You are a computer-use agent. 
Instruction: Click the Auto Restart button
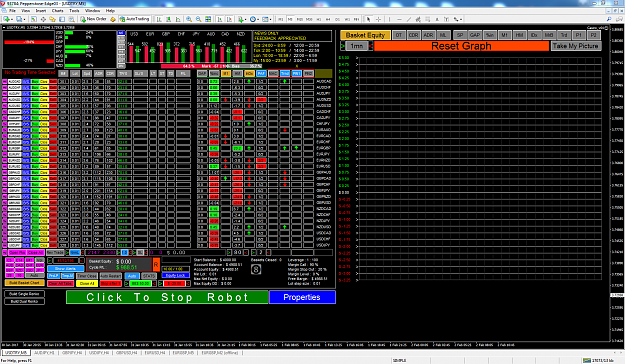tap(110, 276)
